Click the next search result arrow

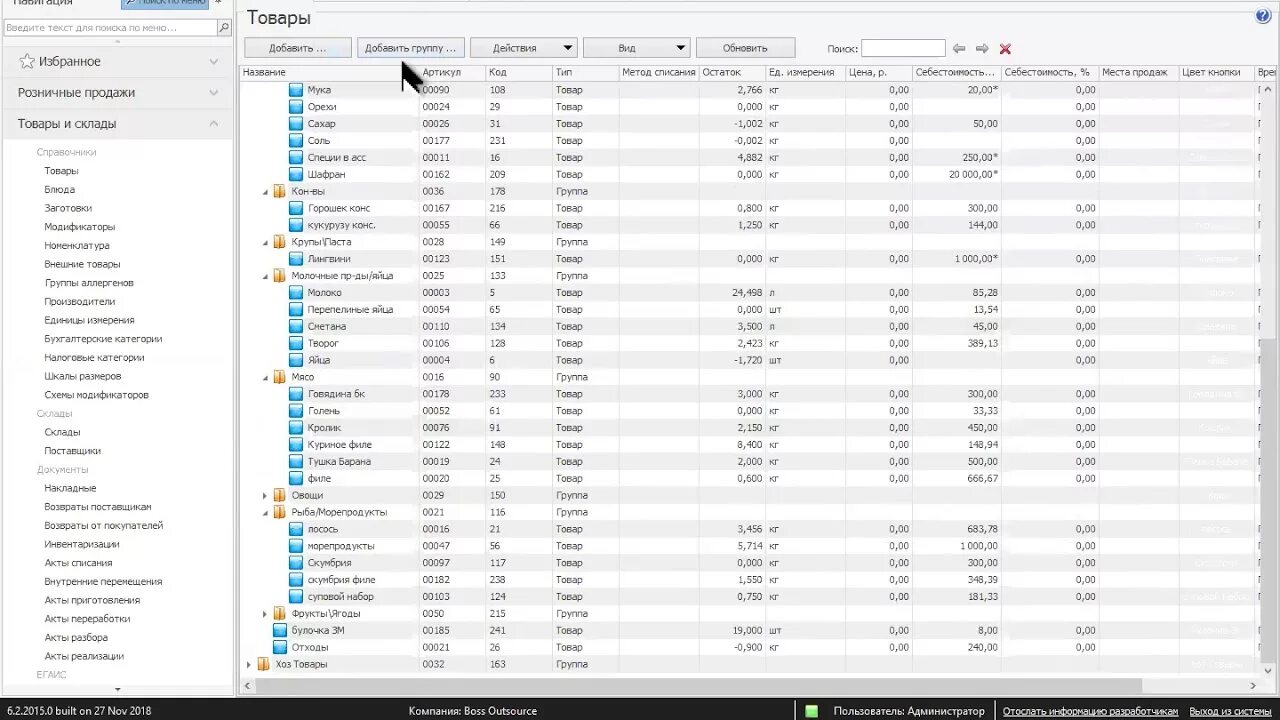(x=982, y=48)
